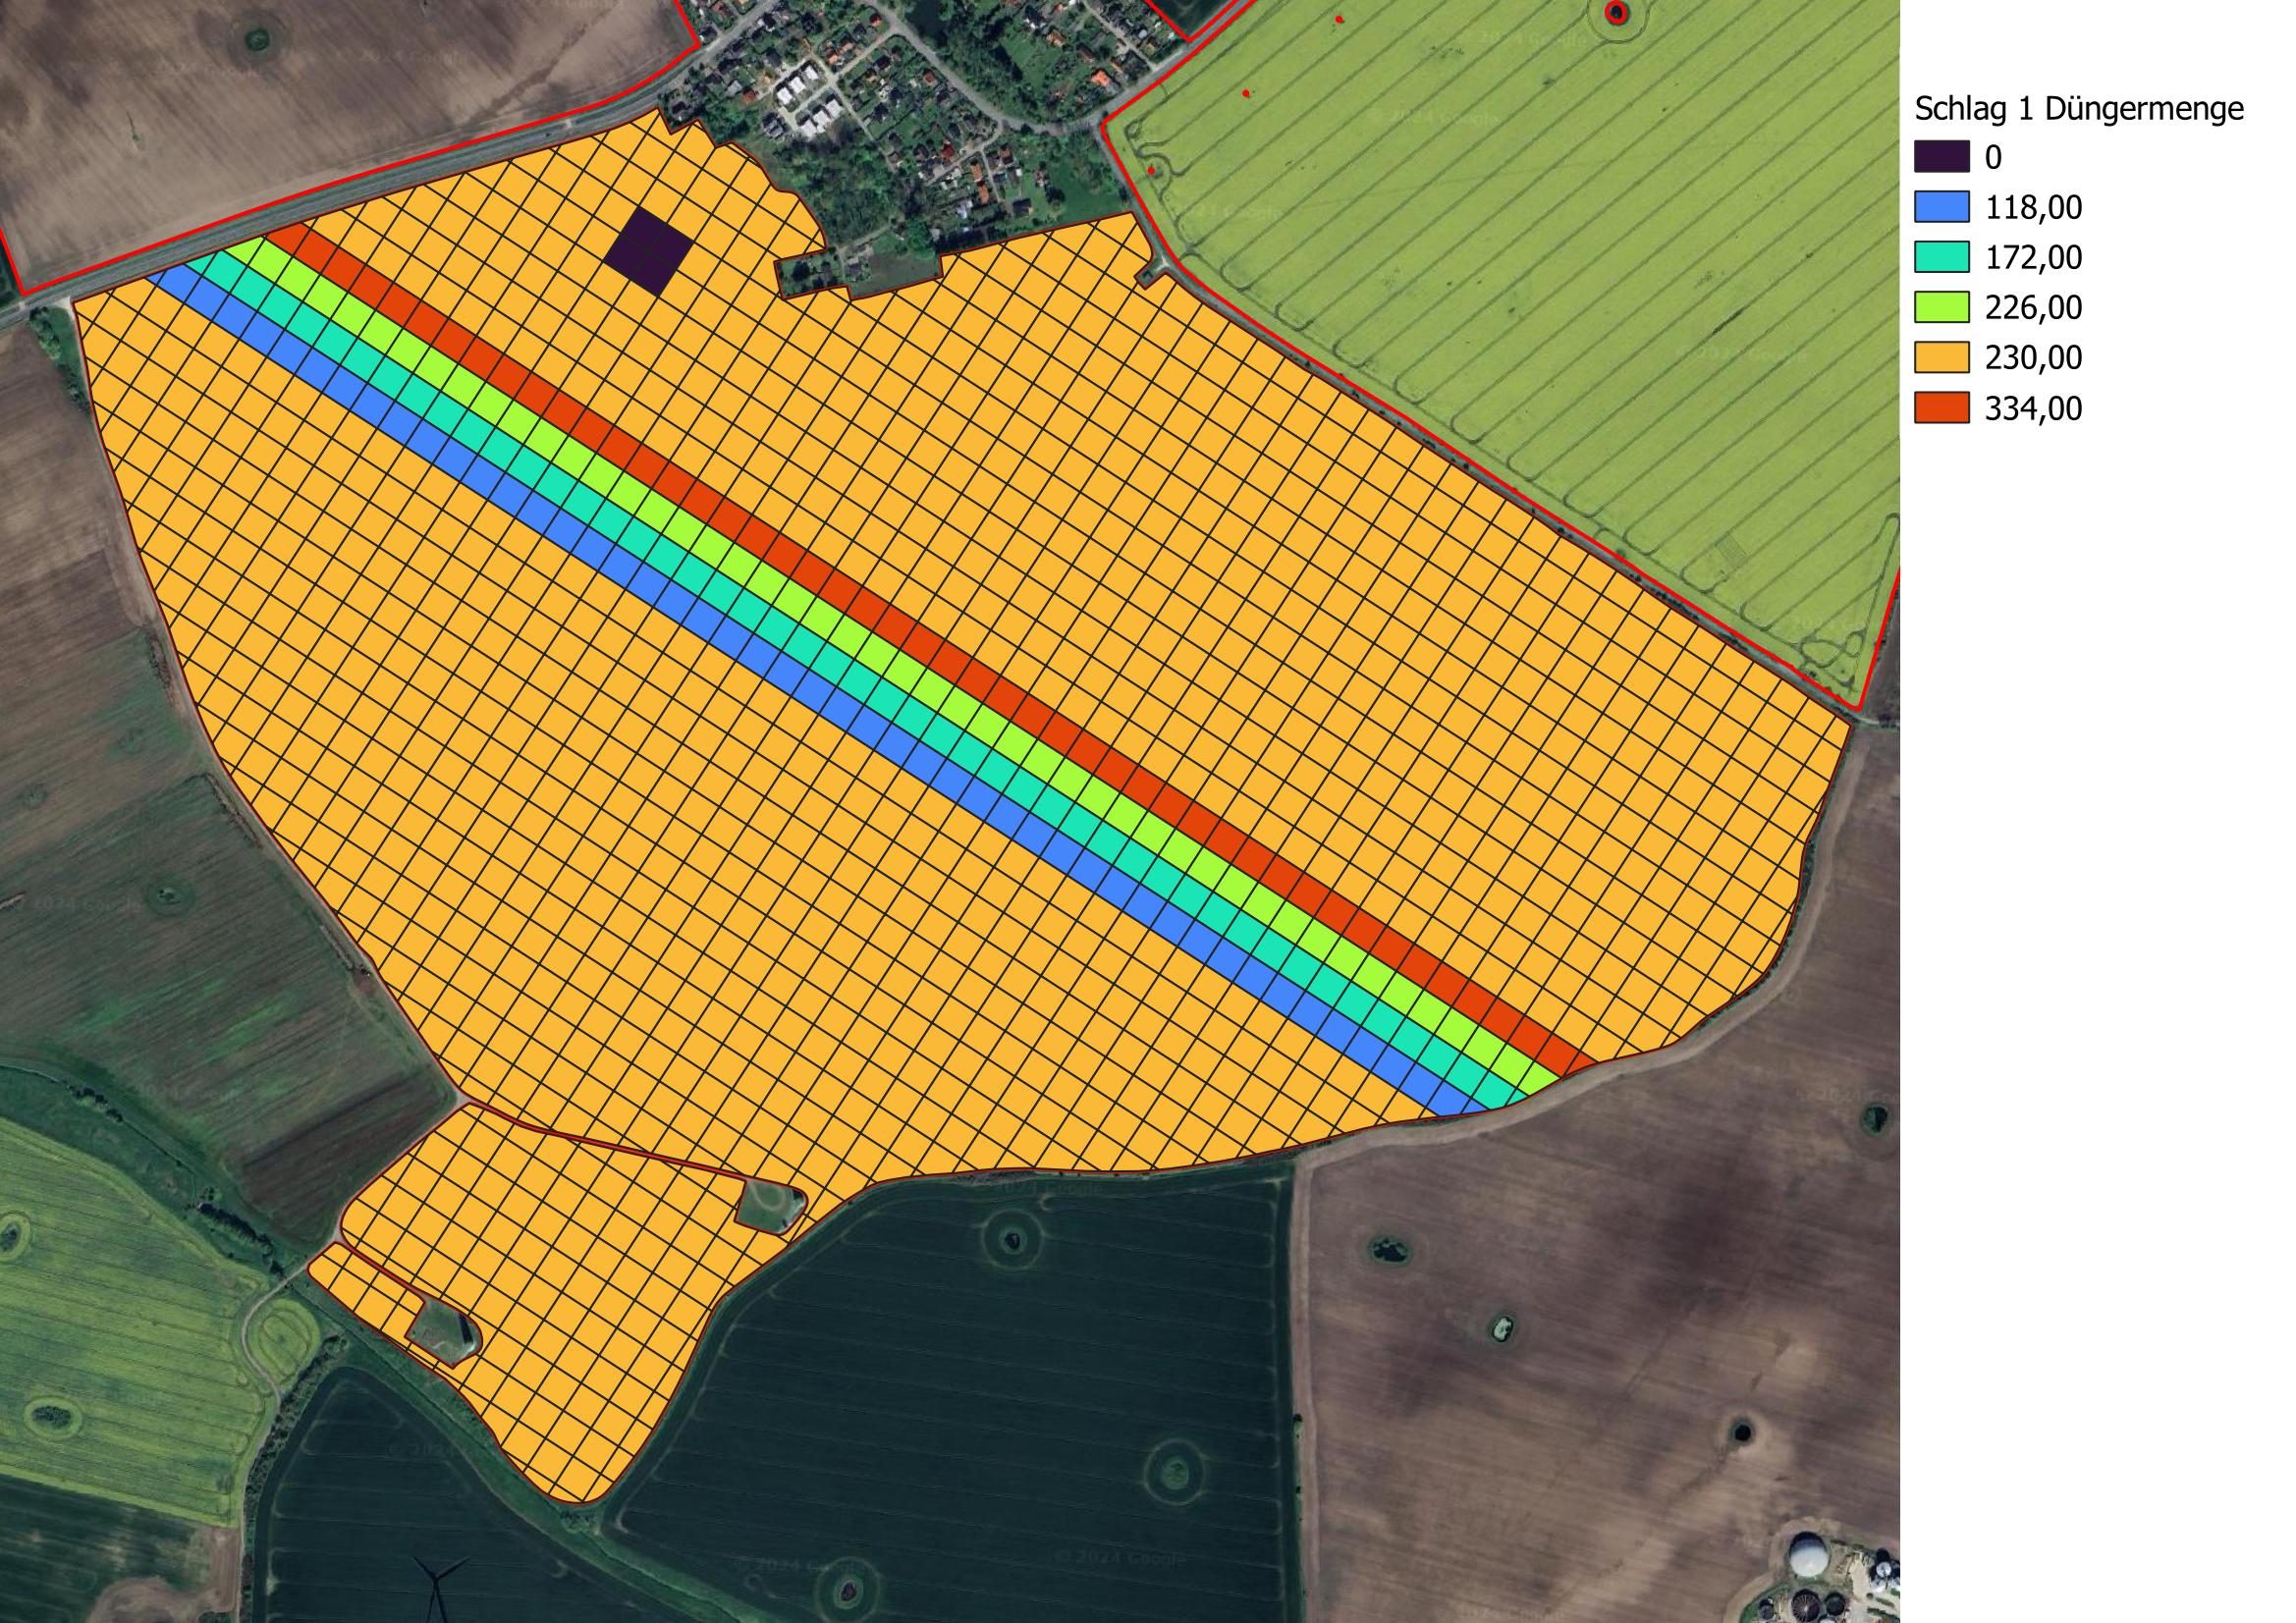Click the '118,00' legend label text
2296x1623 pixels.
[2033, 207]
